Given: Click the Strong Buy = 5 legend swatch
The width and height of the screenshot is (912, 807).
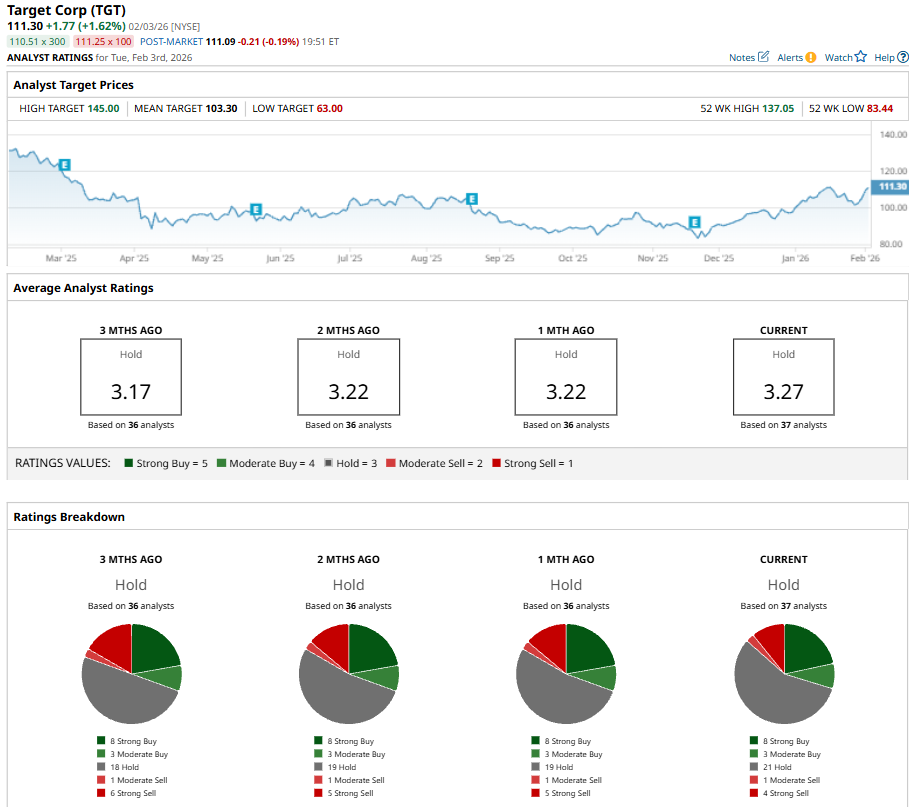Looking at the screenshot, I should (129, 463).
